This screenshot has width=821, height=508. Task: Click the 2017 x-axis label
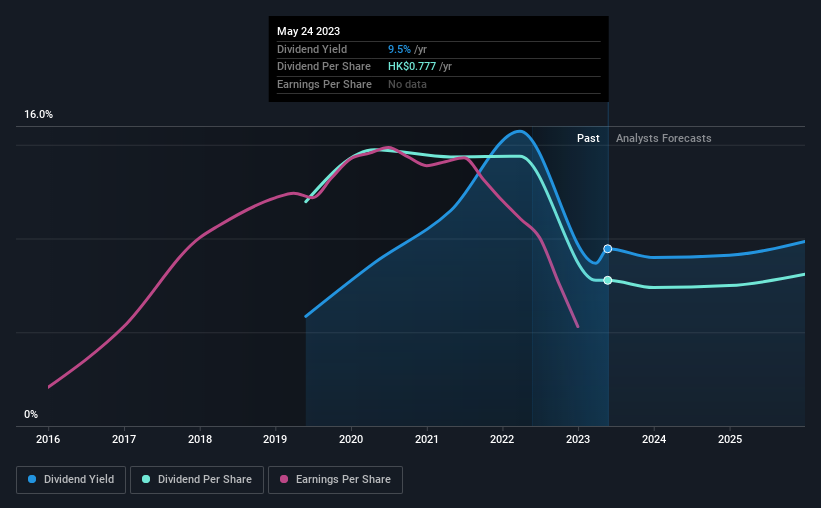click(124, 439)
